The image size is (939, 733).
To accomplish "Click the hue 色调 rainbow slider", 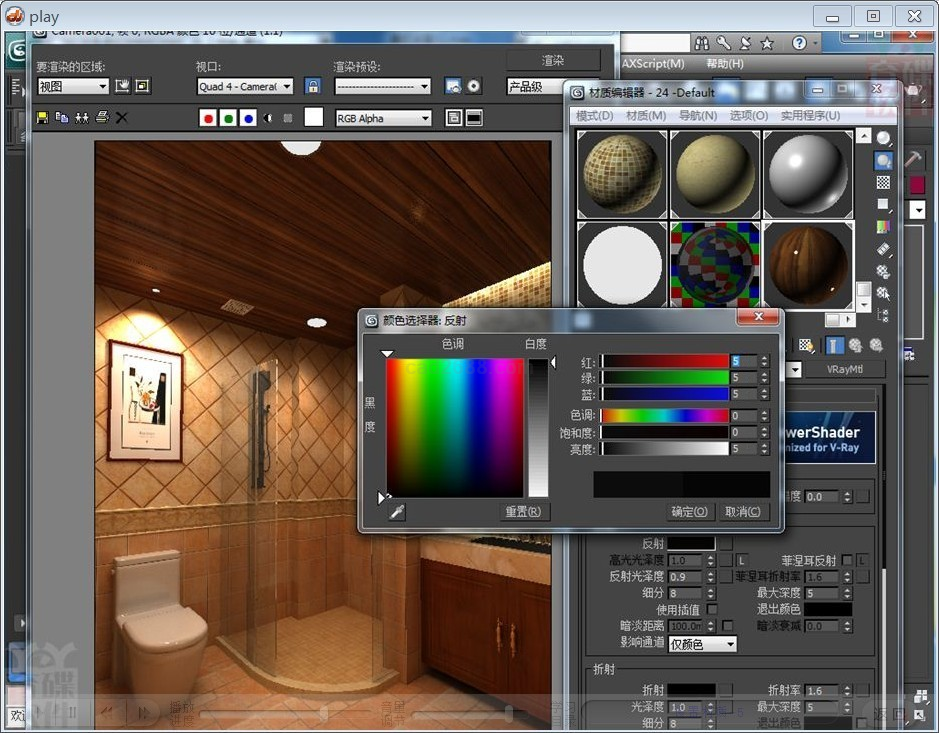I will (664, 415).
